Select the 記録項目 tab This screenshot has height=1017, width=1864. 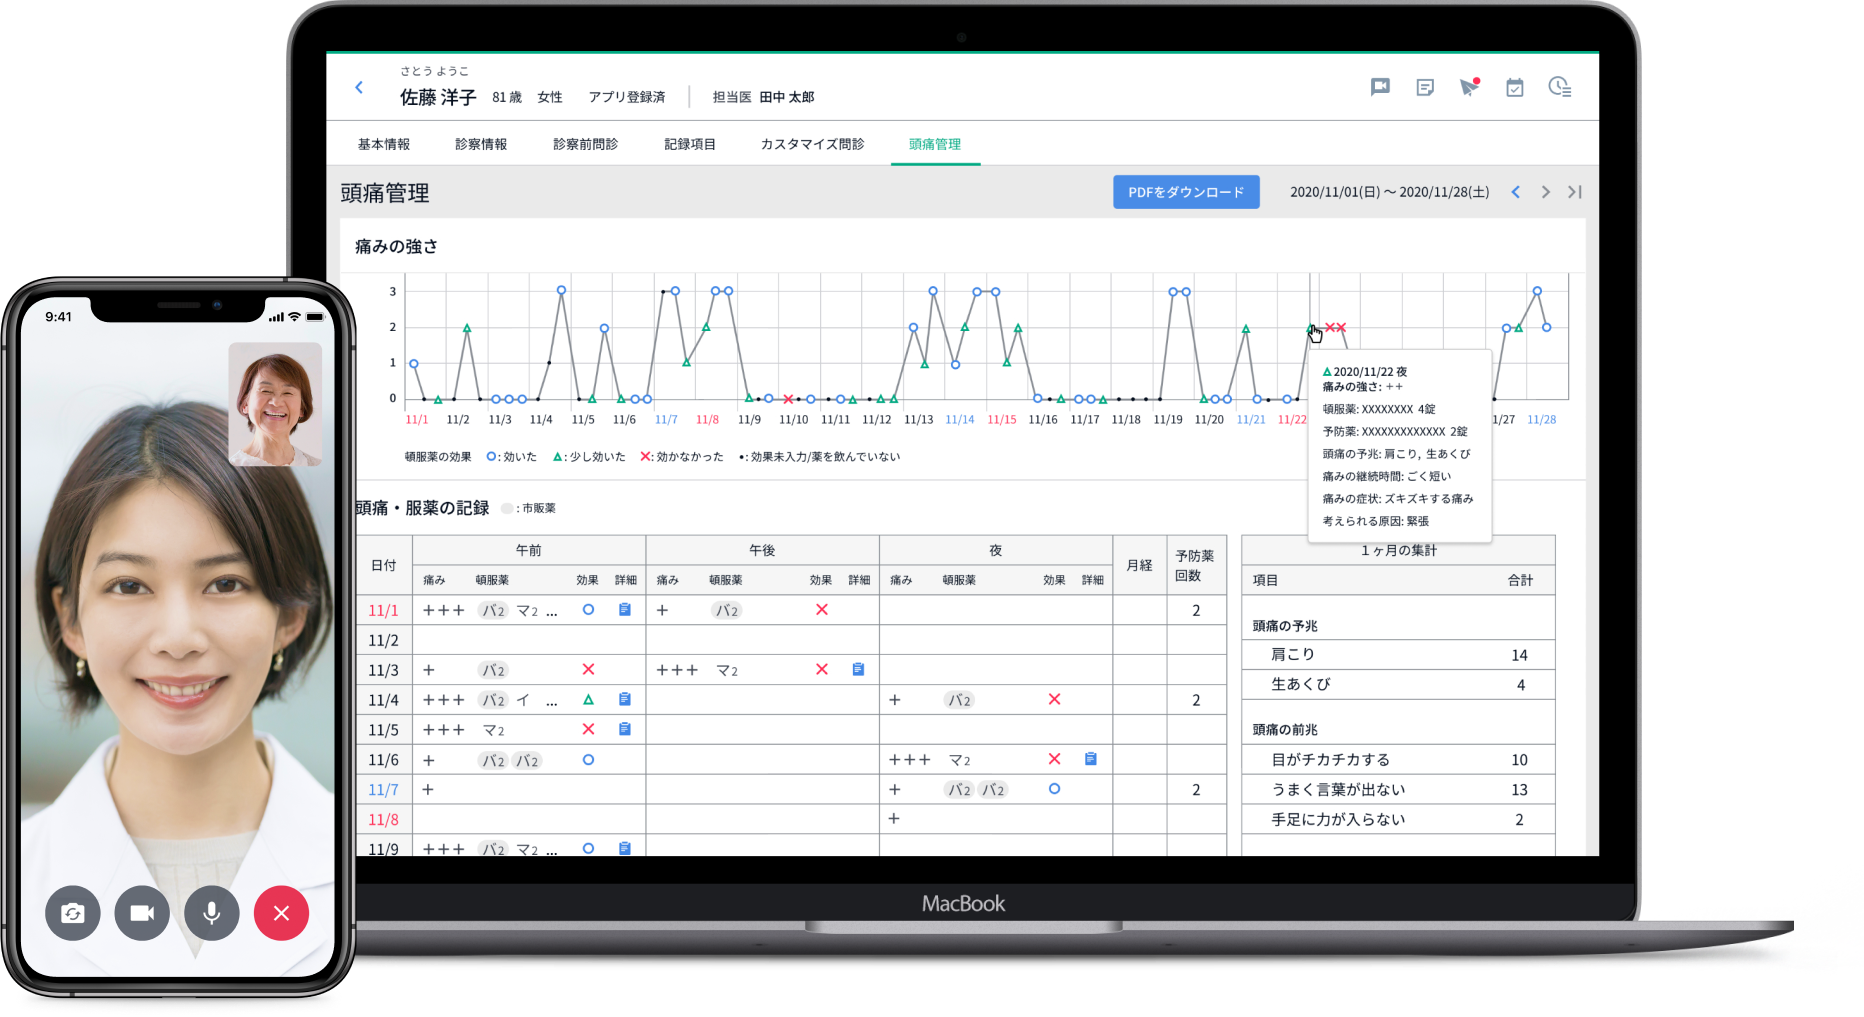tap(690, 144)
